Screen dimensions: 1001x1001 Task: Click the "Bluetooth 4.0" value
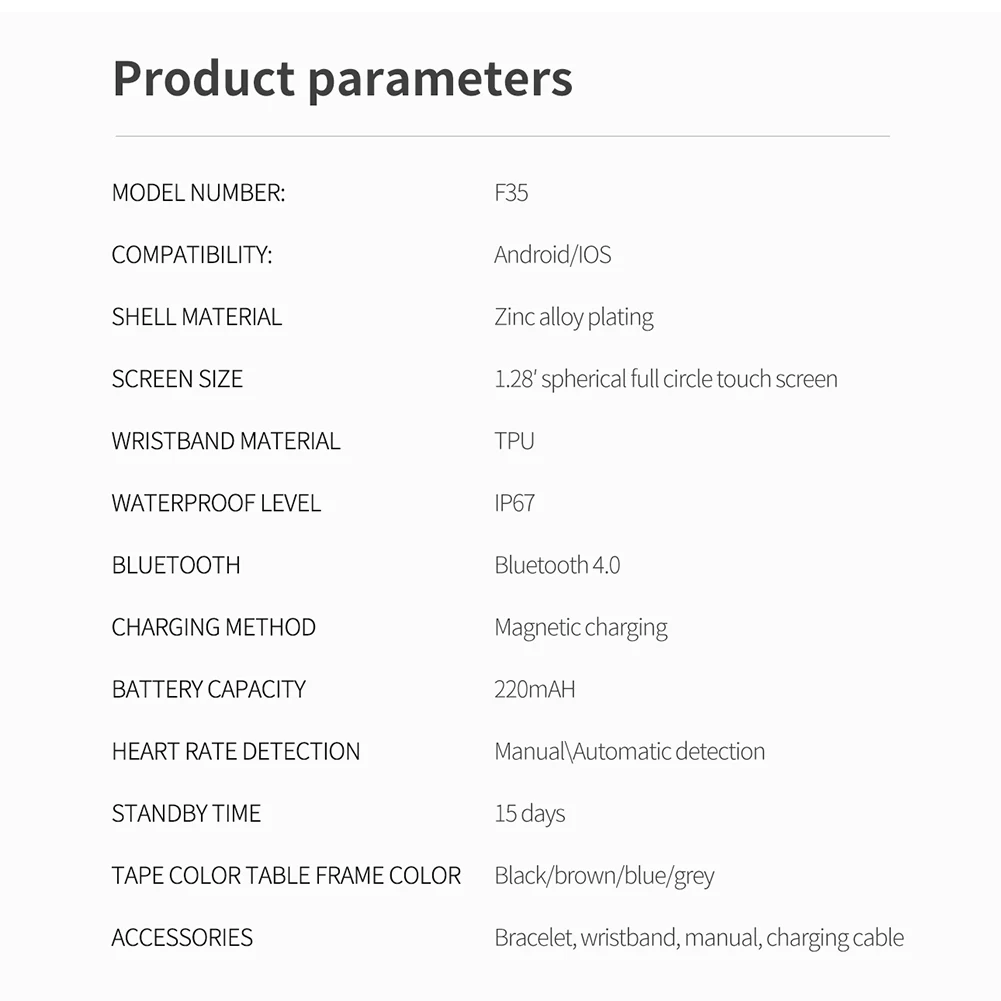(x=557, y=565)
